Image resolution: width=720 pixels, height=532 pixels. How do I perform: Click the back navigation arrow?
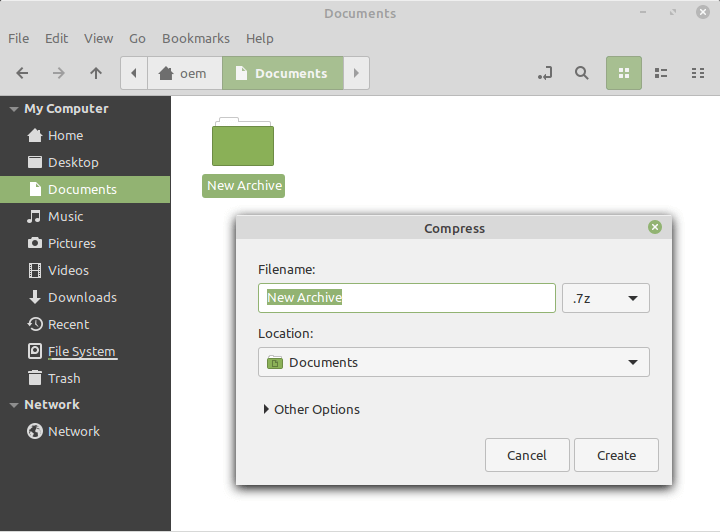click(x=22, y=73)
